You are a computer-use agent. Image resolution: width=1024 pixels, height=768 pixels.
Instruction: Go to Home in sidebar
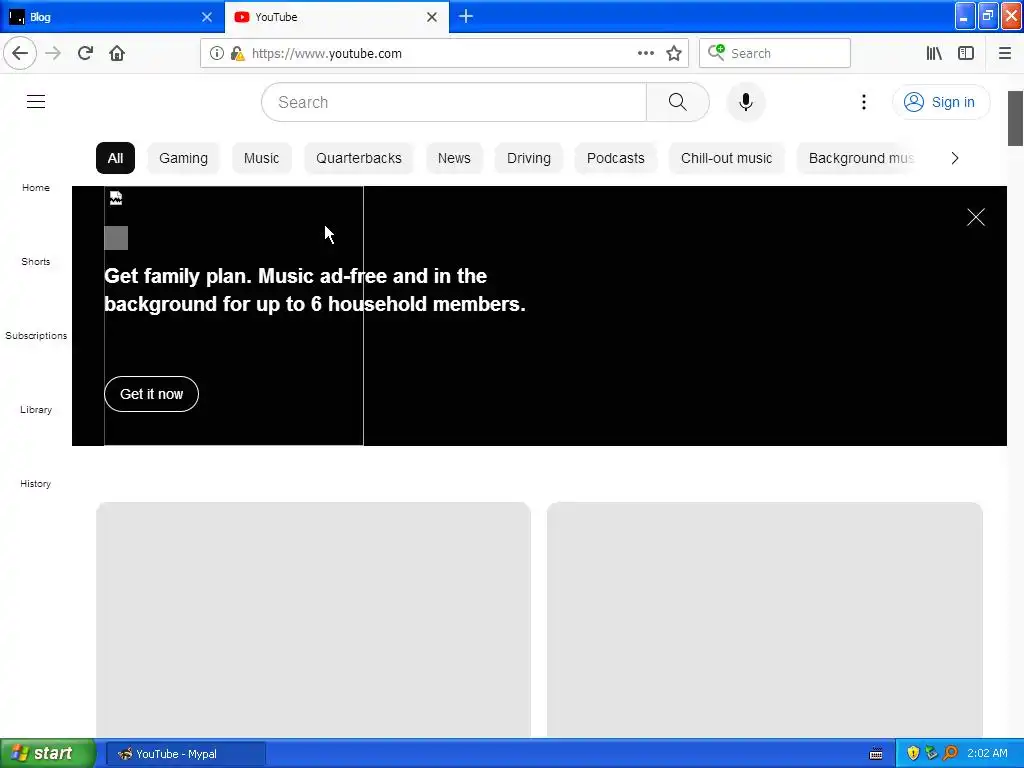click(36, 187)
